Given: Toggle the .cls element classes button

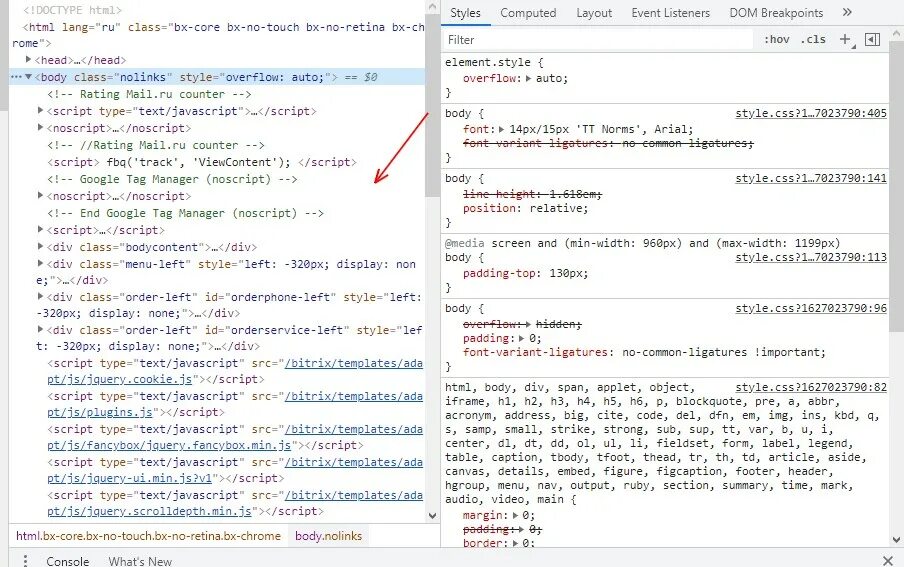Looking at the screenshot, I should 813,39.
